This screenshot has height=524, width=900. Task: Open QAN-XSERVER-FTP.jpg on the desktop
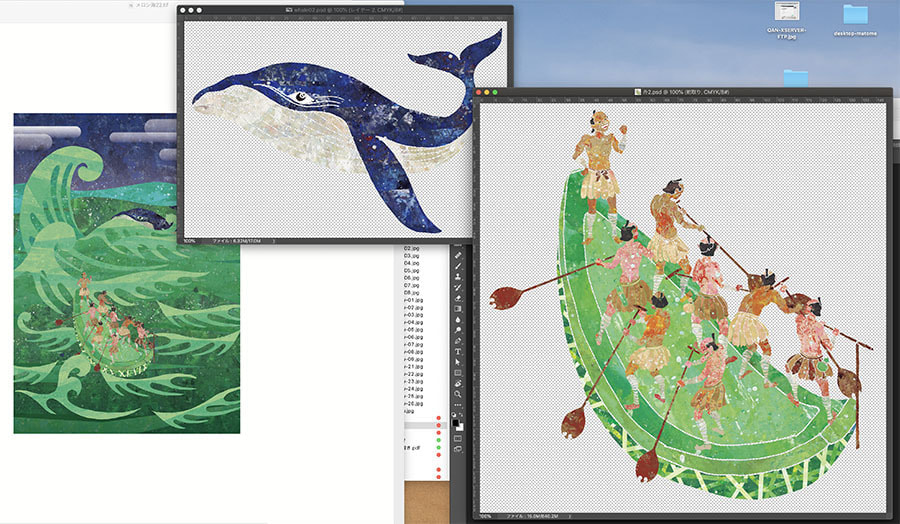787,21
